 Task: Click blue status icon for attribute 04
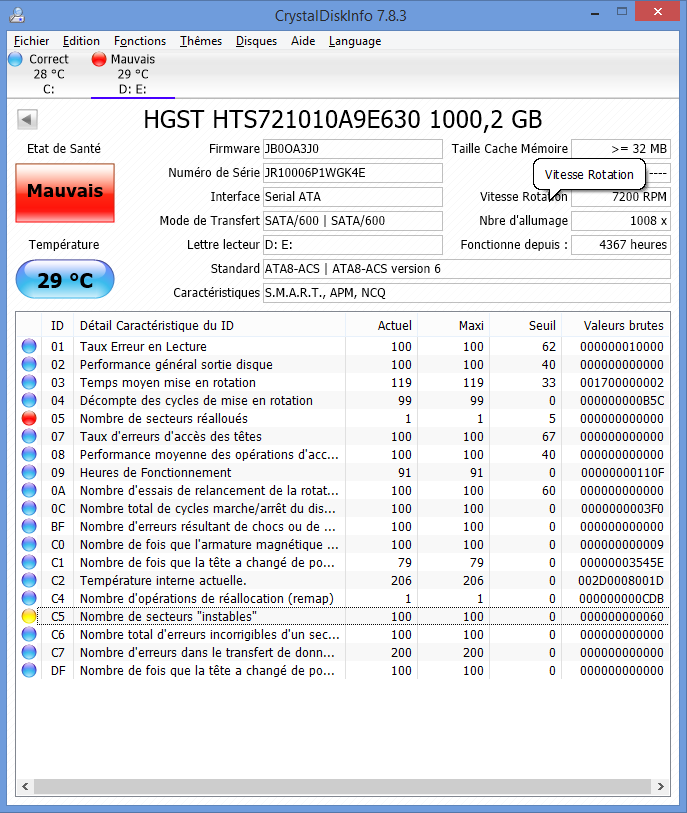[x=29, y=400]
